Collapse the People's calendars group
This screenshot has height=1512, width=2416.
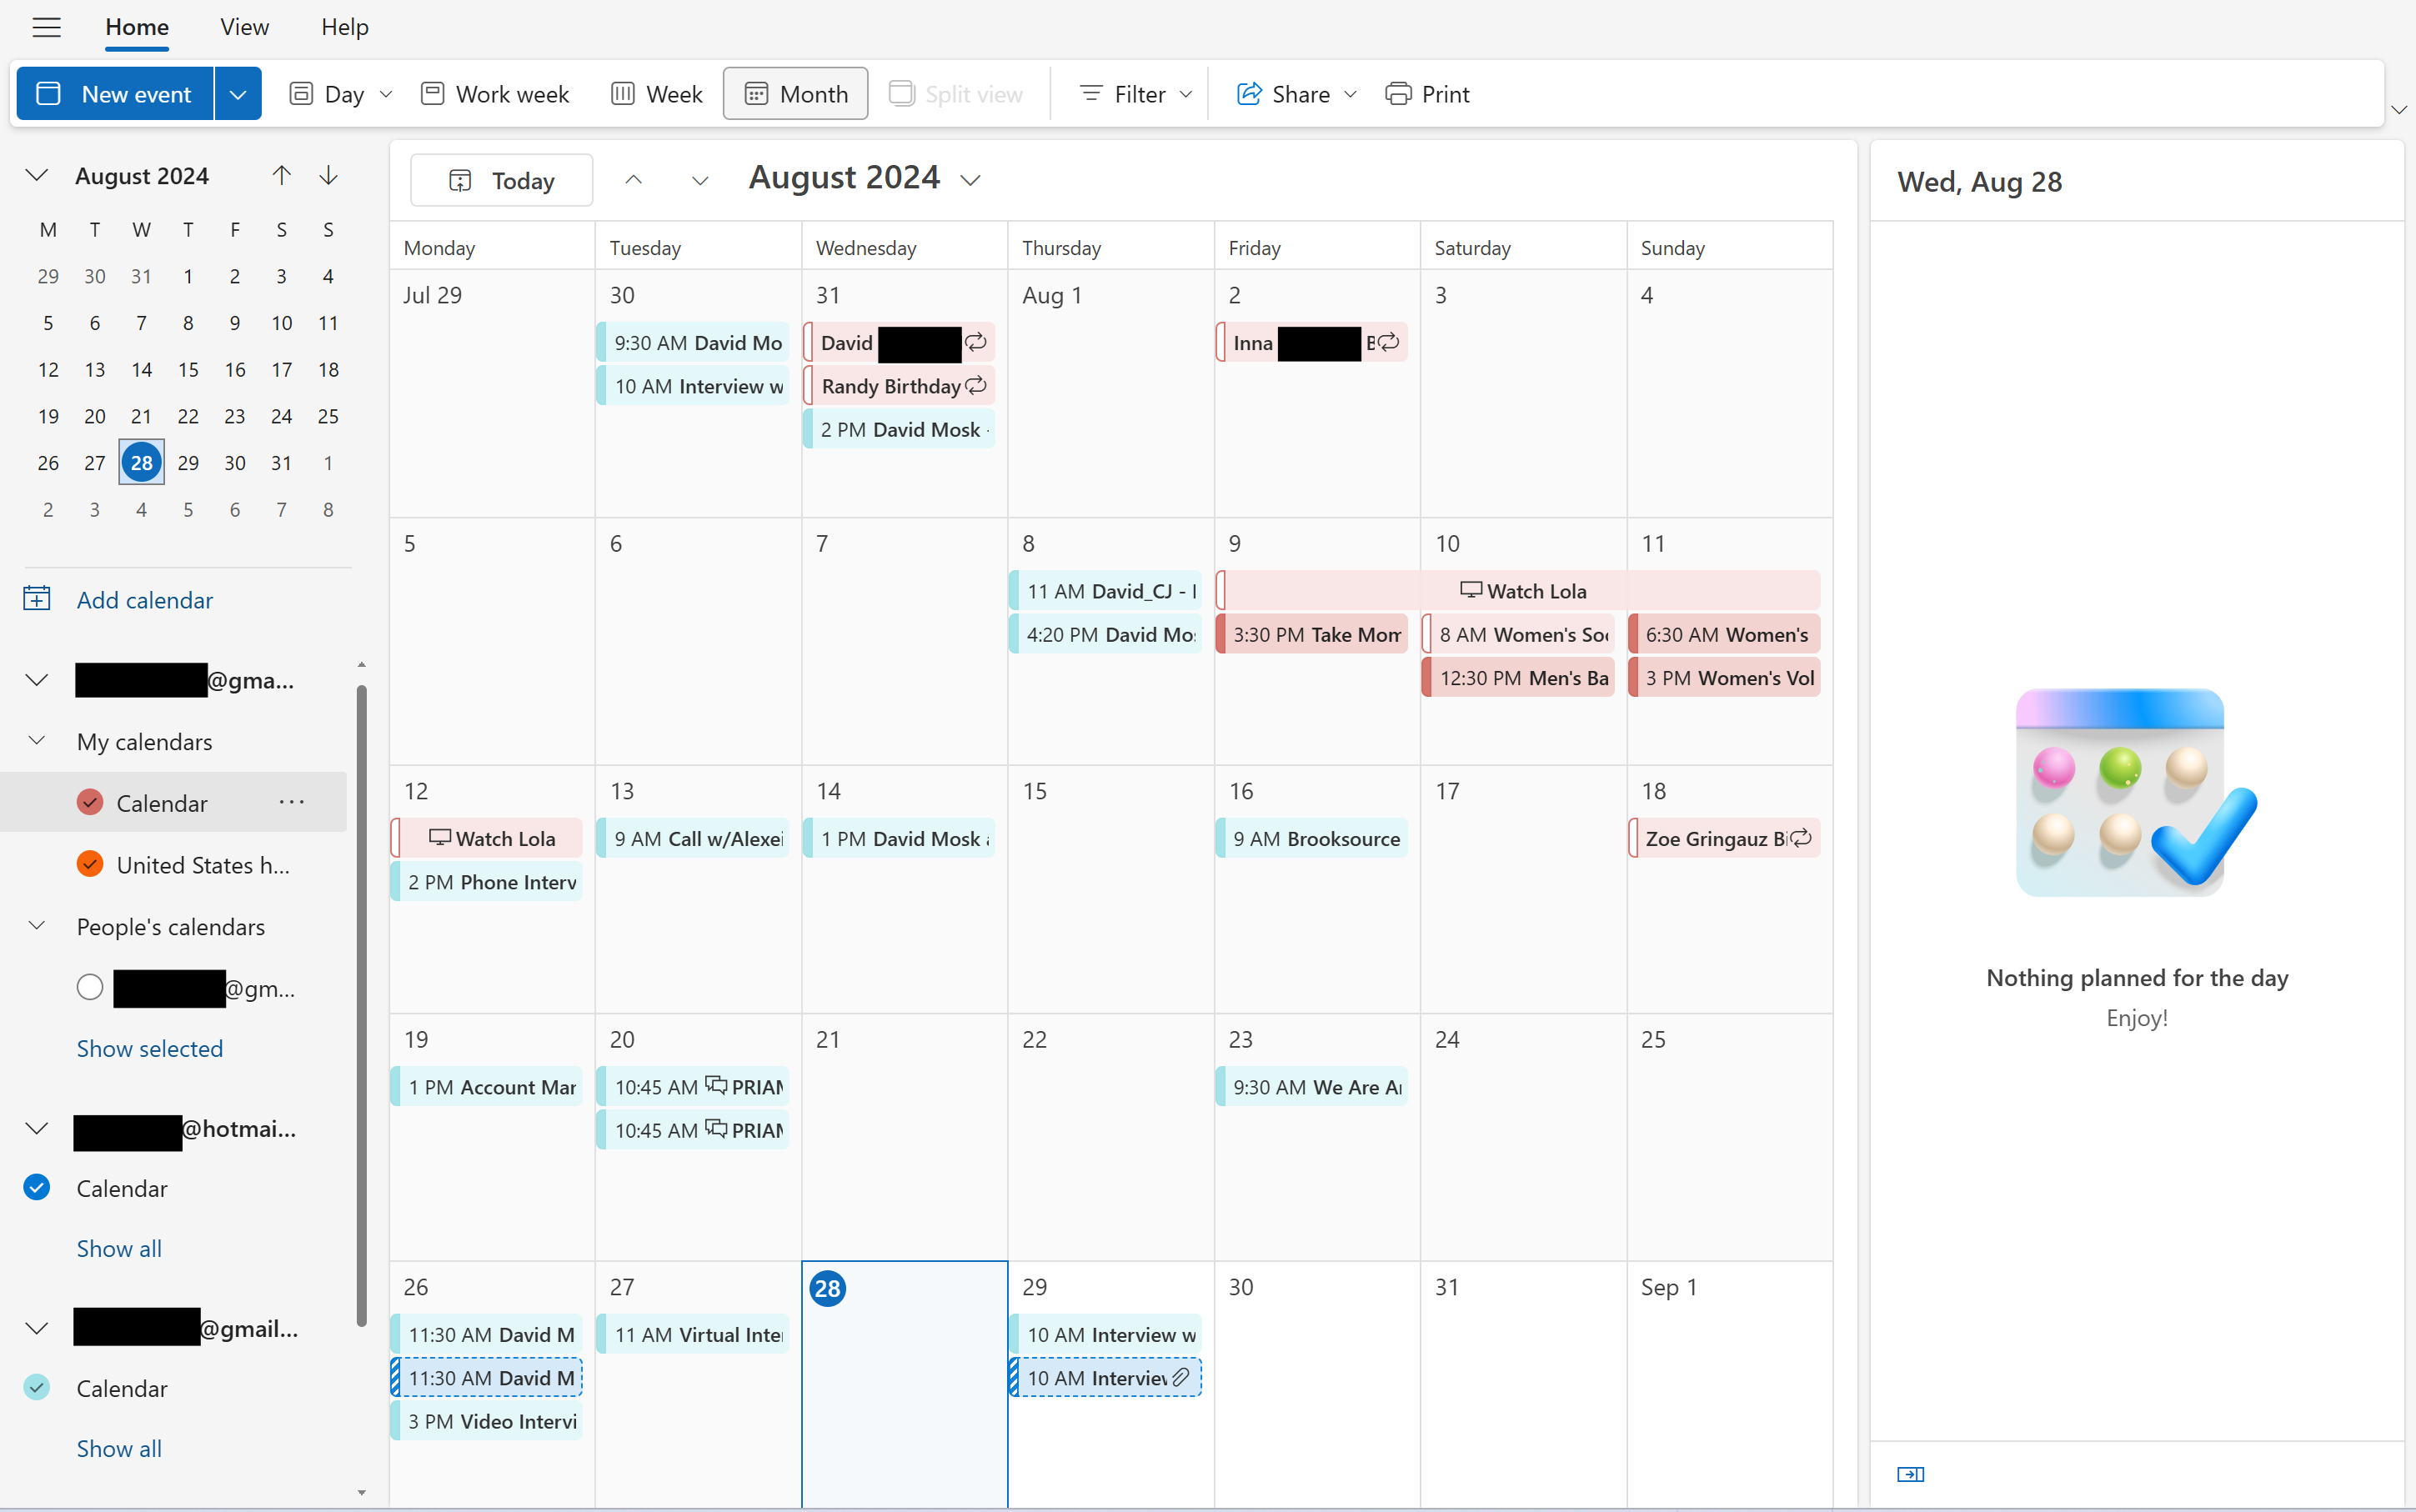pyautogui.click(x=37, y=926)
